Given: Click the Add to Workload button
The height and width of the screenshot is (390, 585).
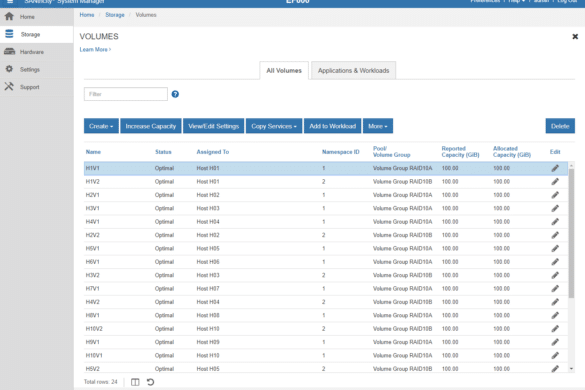Looking at the screenshot, I should click(332, 126).
